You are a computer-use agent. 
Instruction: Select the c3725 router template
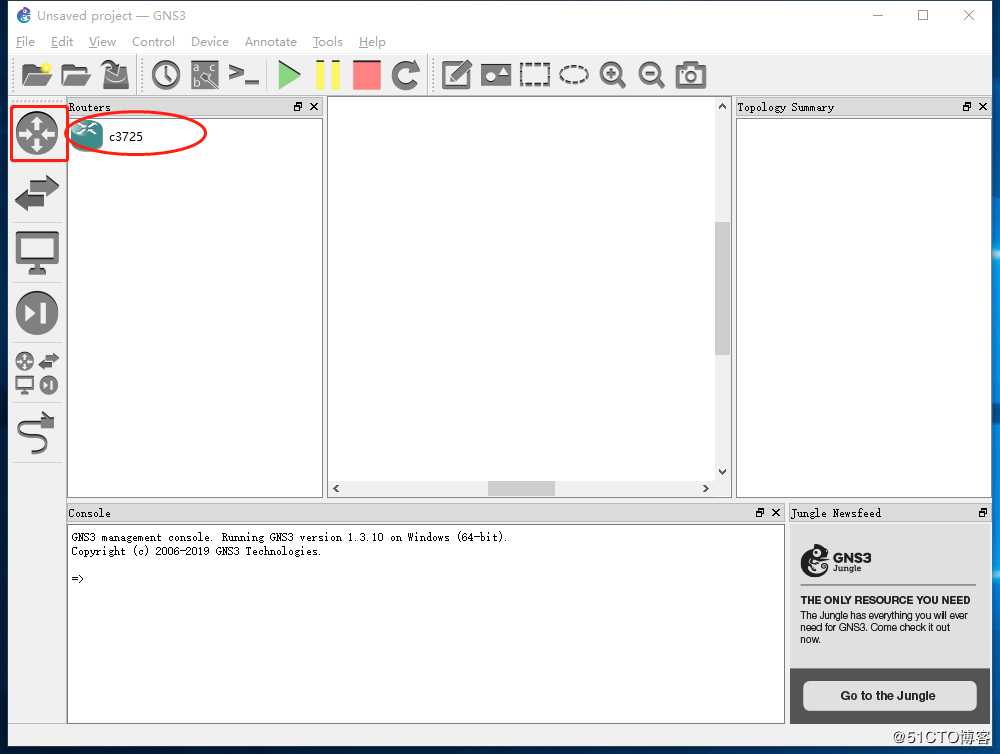point(107,136)
